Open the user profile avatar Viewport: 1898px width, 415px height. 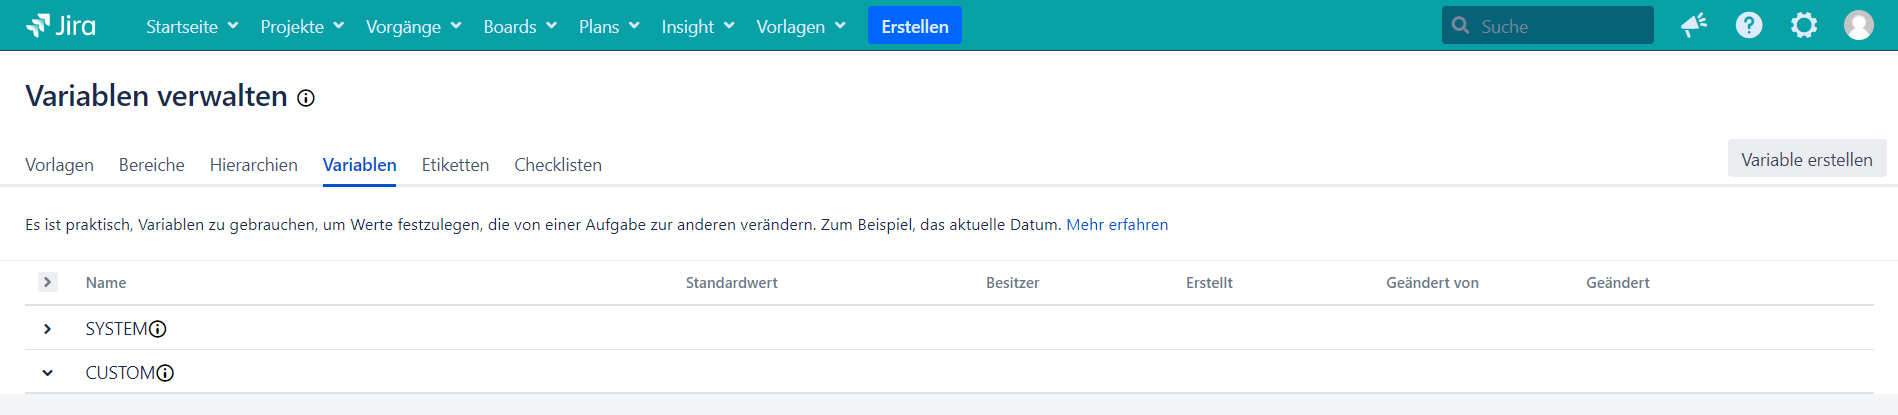(x=1858, y=25)
